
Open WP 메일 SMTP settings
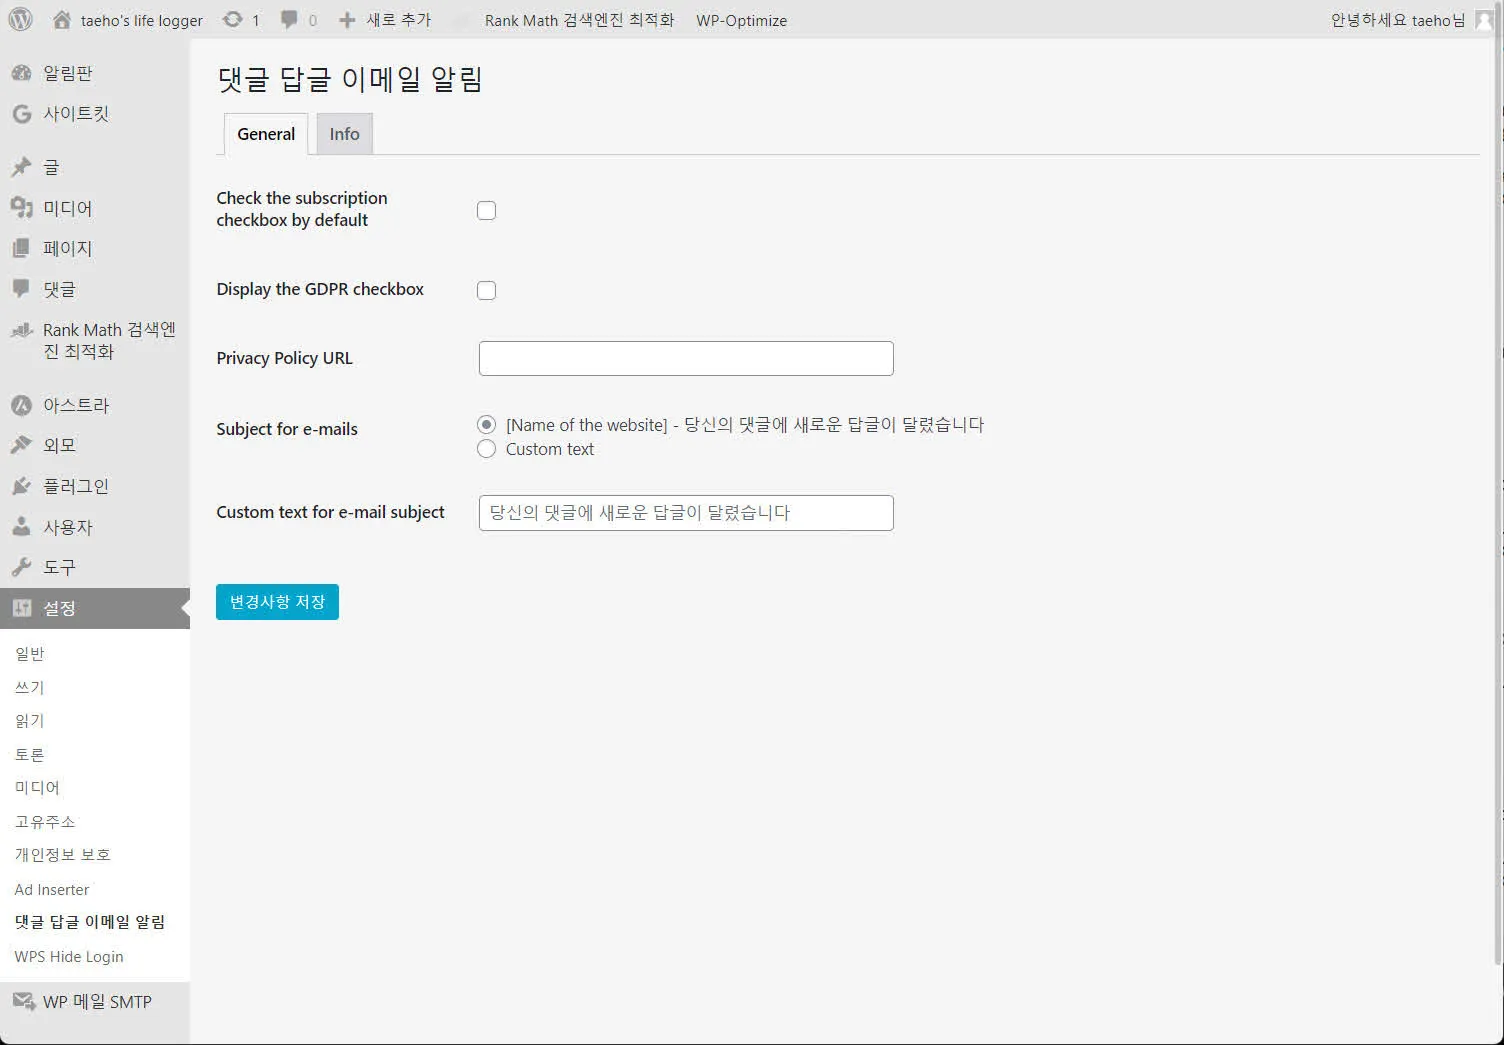coord(96,1001)
